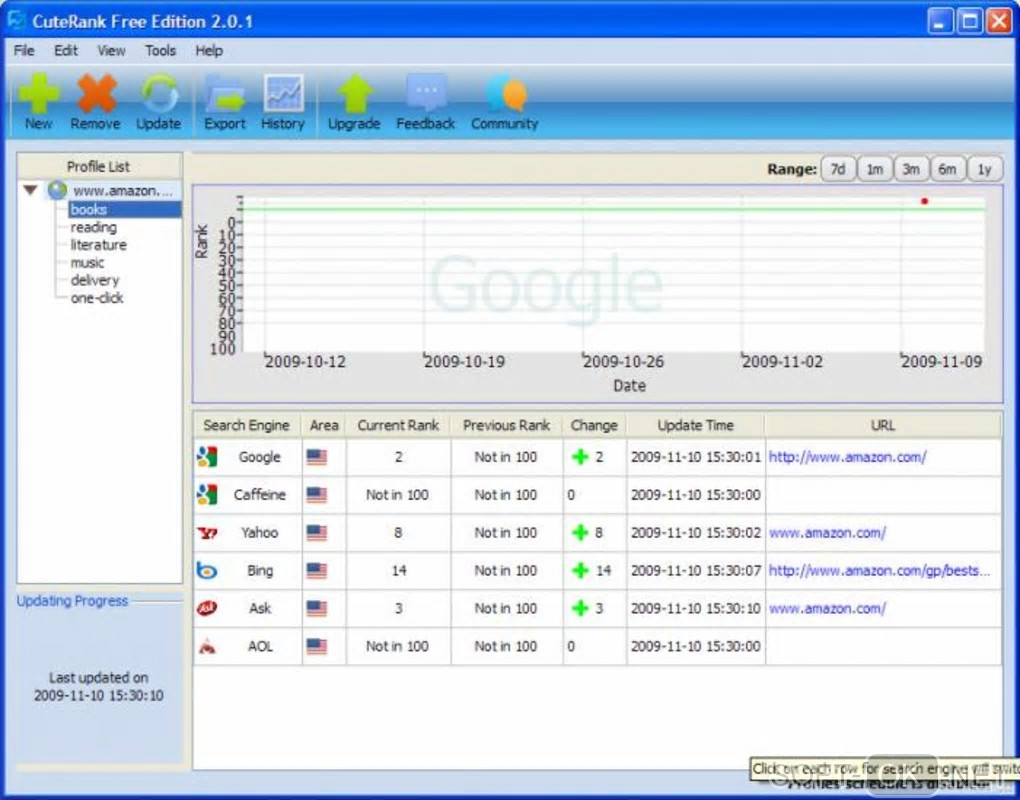Click the Bing logo icon
This screenshot has width=1020, height=800.
click(x=207, y=570)
